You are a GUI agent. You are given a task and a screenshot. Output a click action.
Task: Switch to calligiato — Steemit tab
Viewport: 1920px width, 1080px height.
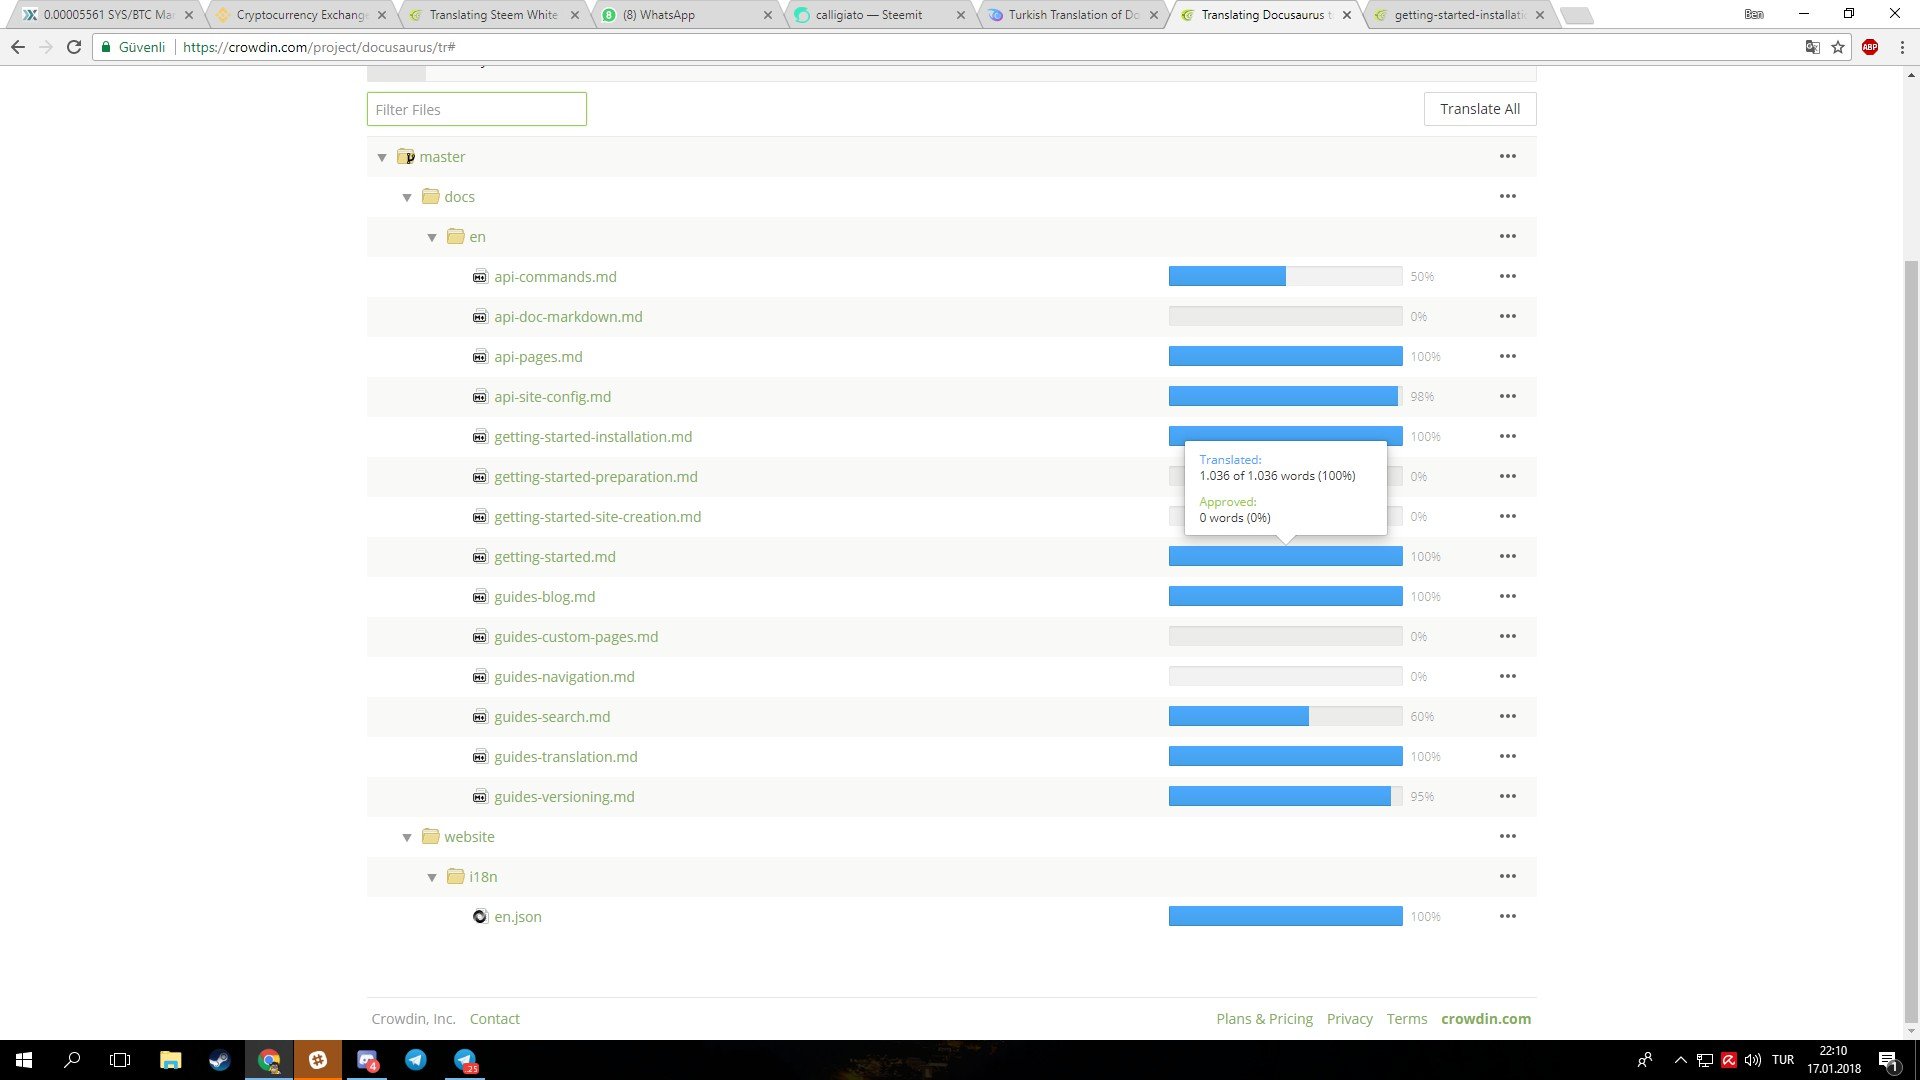878,15
